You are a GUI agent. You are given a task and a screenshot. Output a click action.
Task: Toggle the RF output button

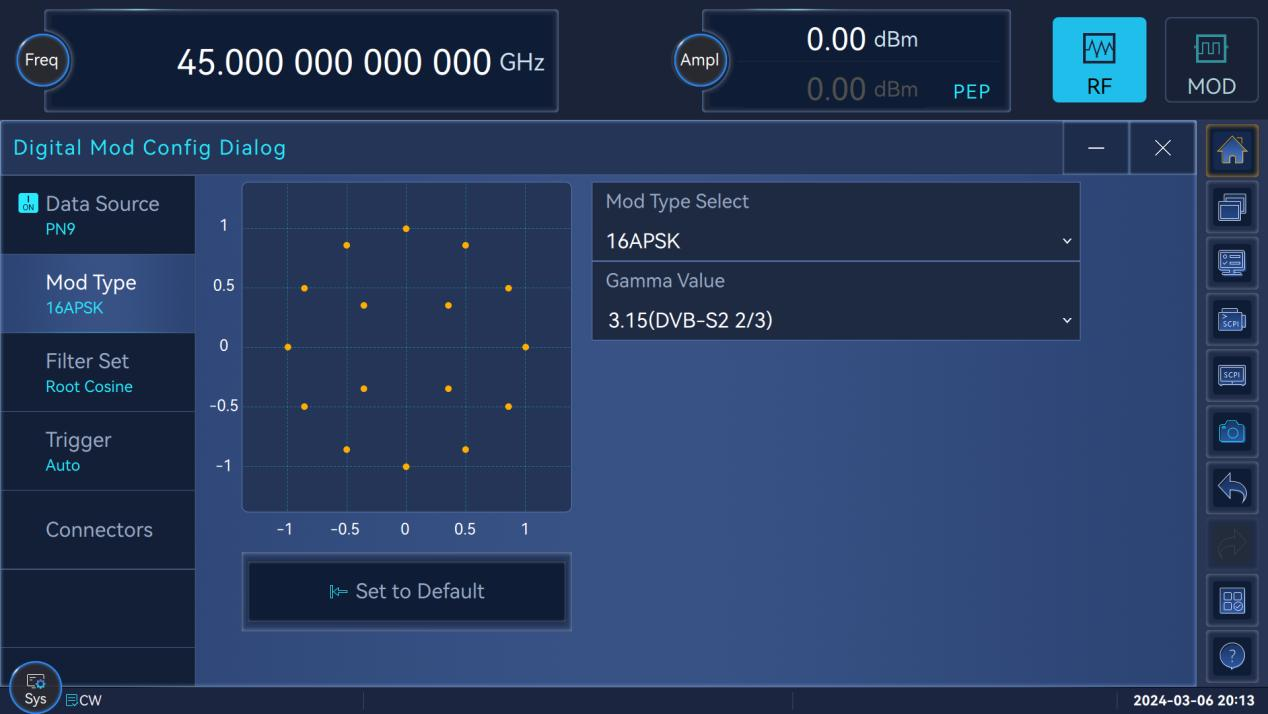[x=1099, y=60]
